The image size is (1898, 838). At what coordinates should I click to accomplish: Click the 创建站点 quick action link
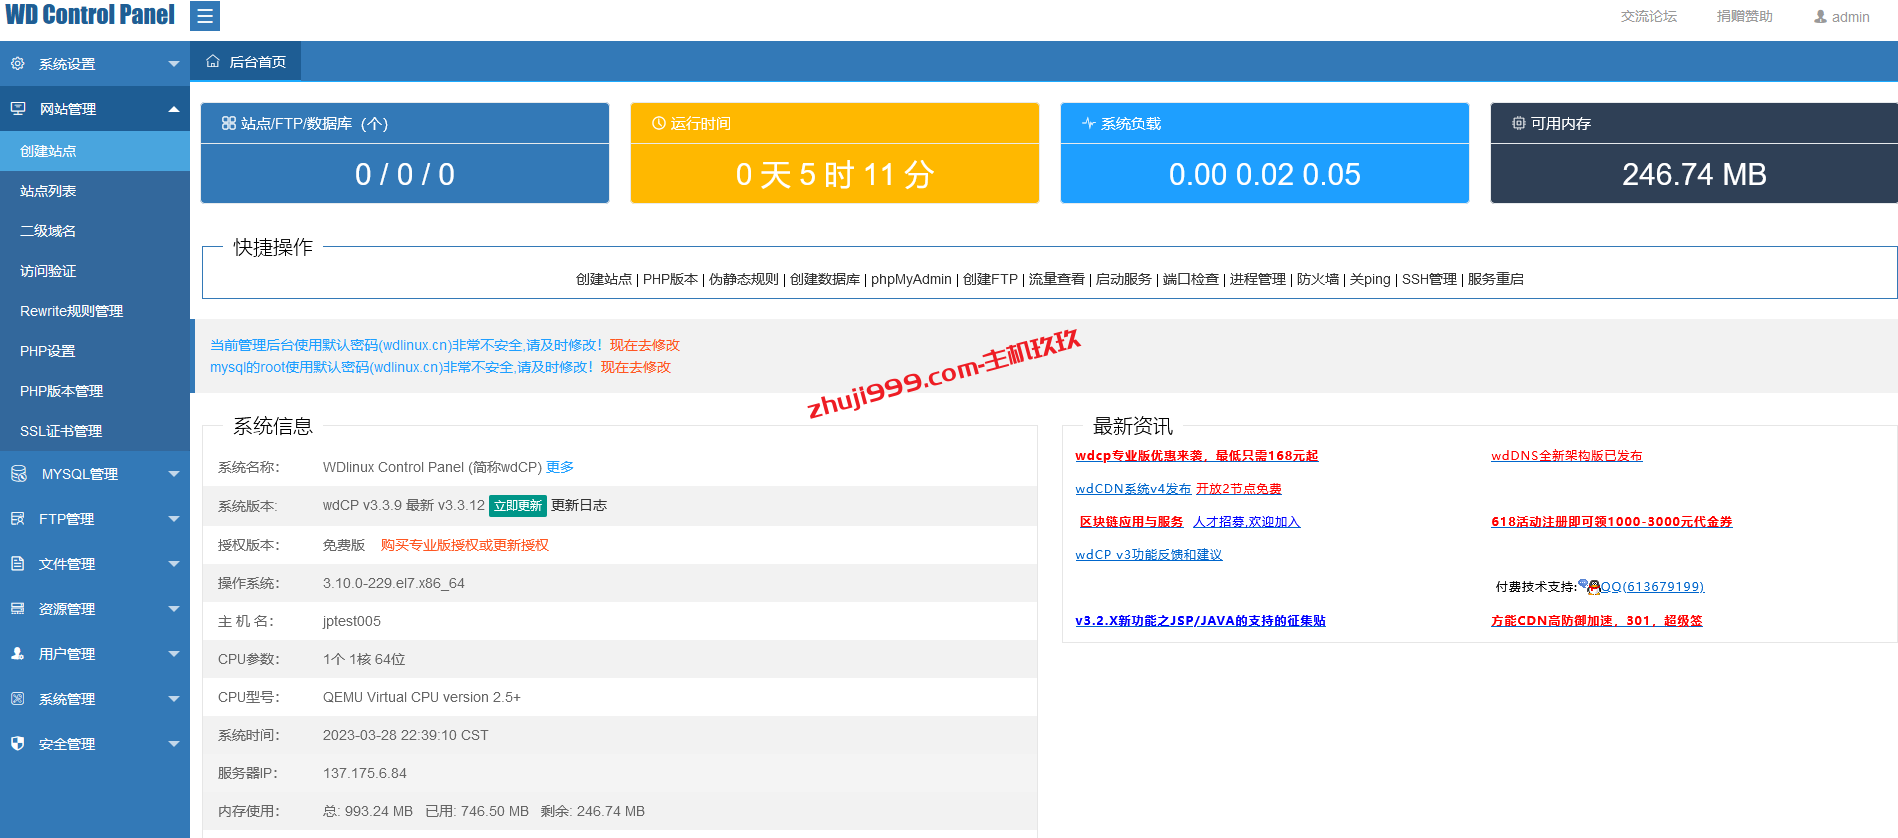pyautogui.click(x=604, y=279)
